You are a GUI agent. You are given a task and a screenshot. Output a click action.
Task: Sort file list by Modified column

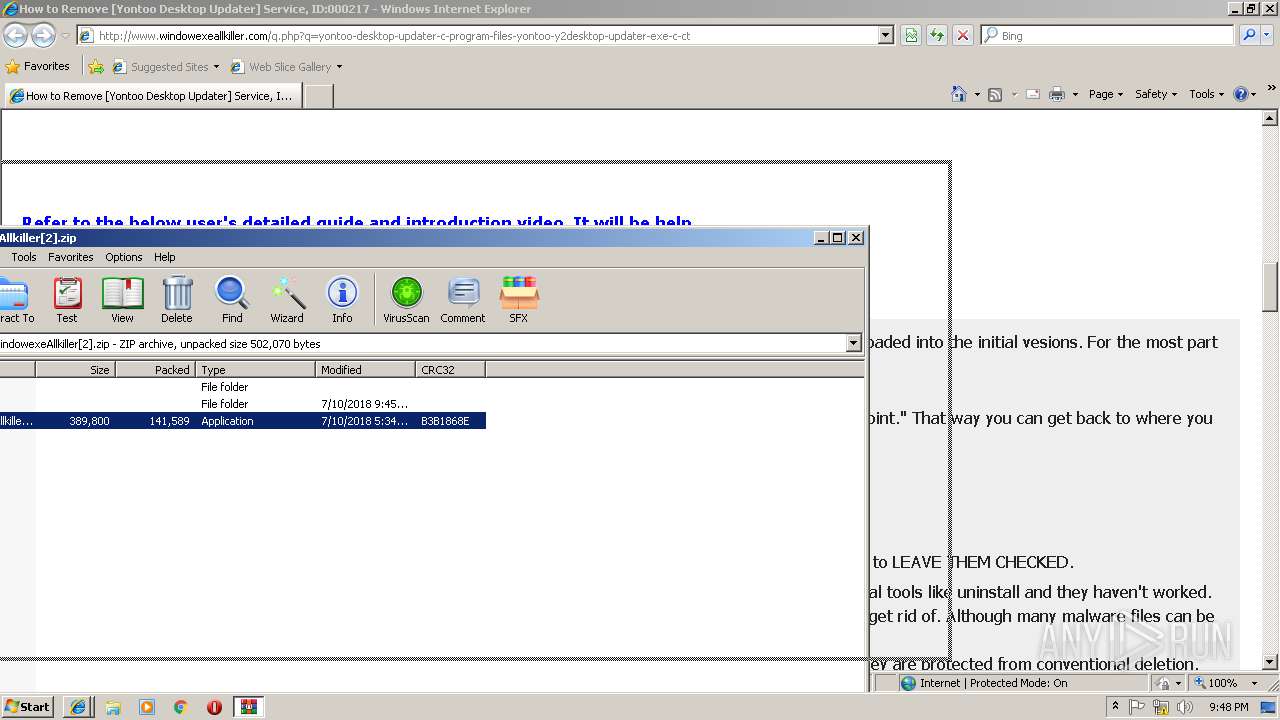pos(366,370)
